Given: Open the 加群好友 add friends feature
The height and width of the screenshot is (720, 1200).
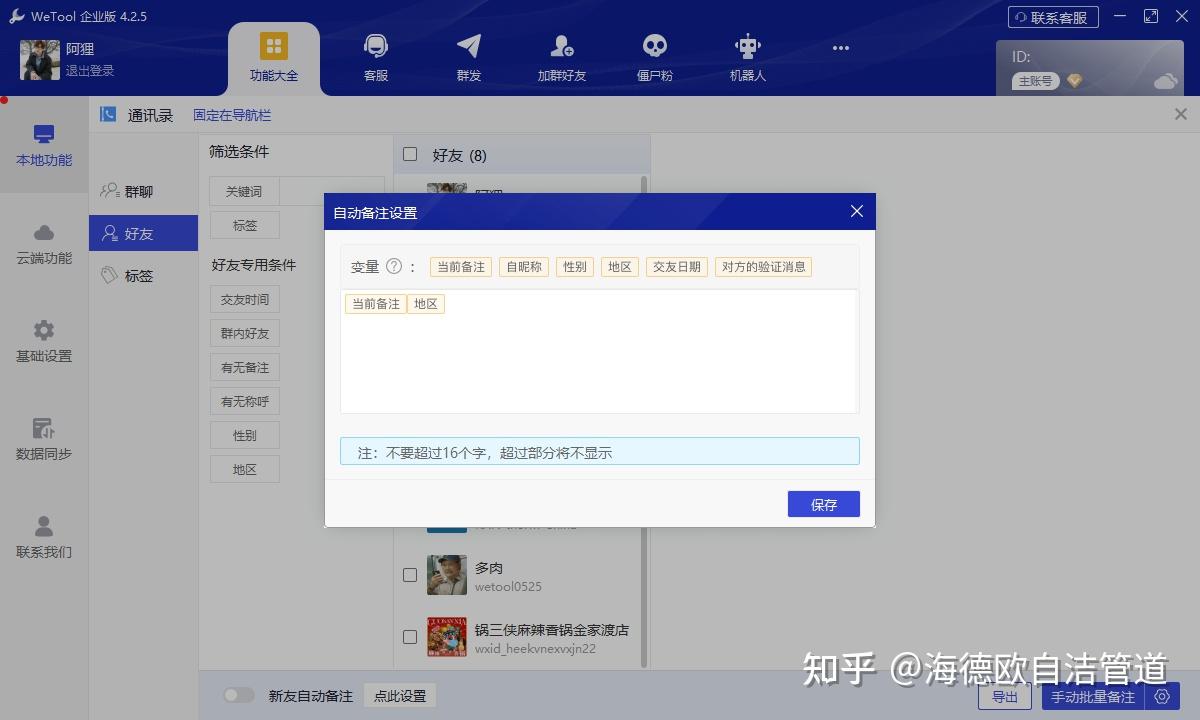Looking at the screenshot, I should coord(560,55).
